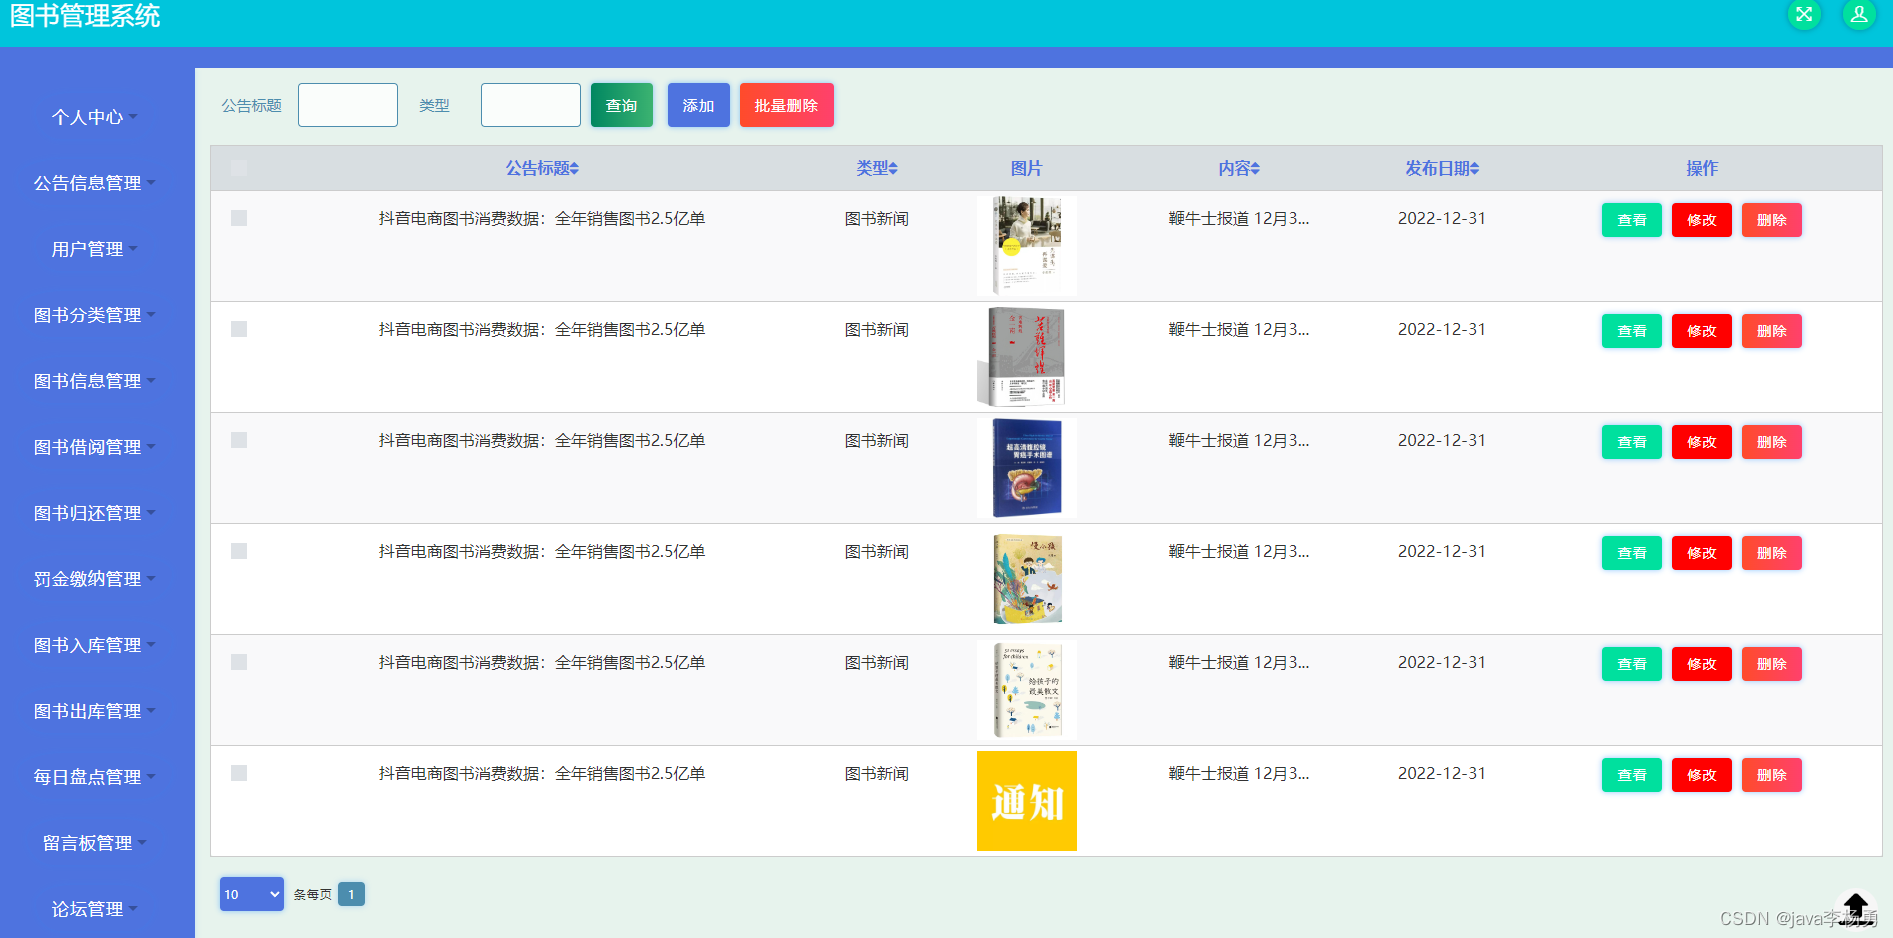Viewport: 1893px width, 938px height.
Task: Click 删除 in the second announcement row
Action: (x=1772, y=331)
